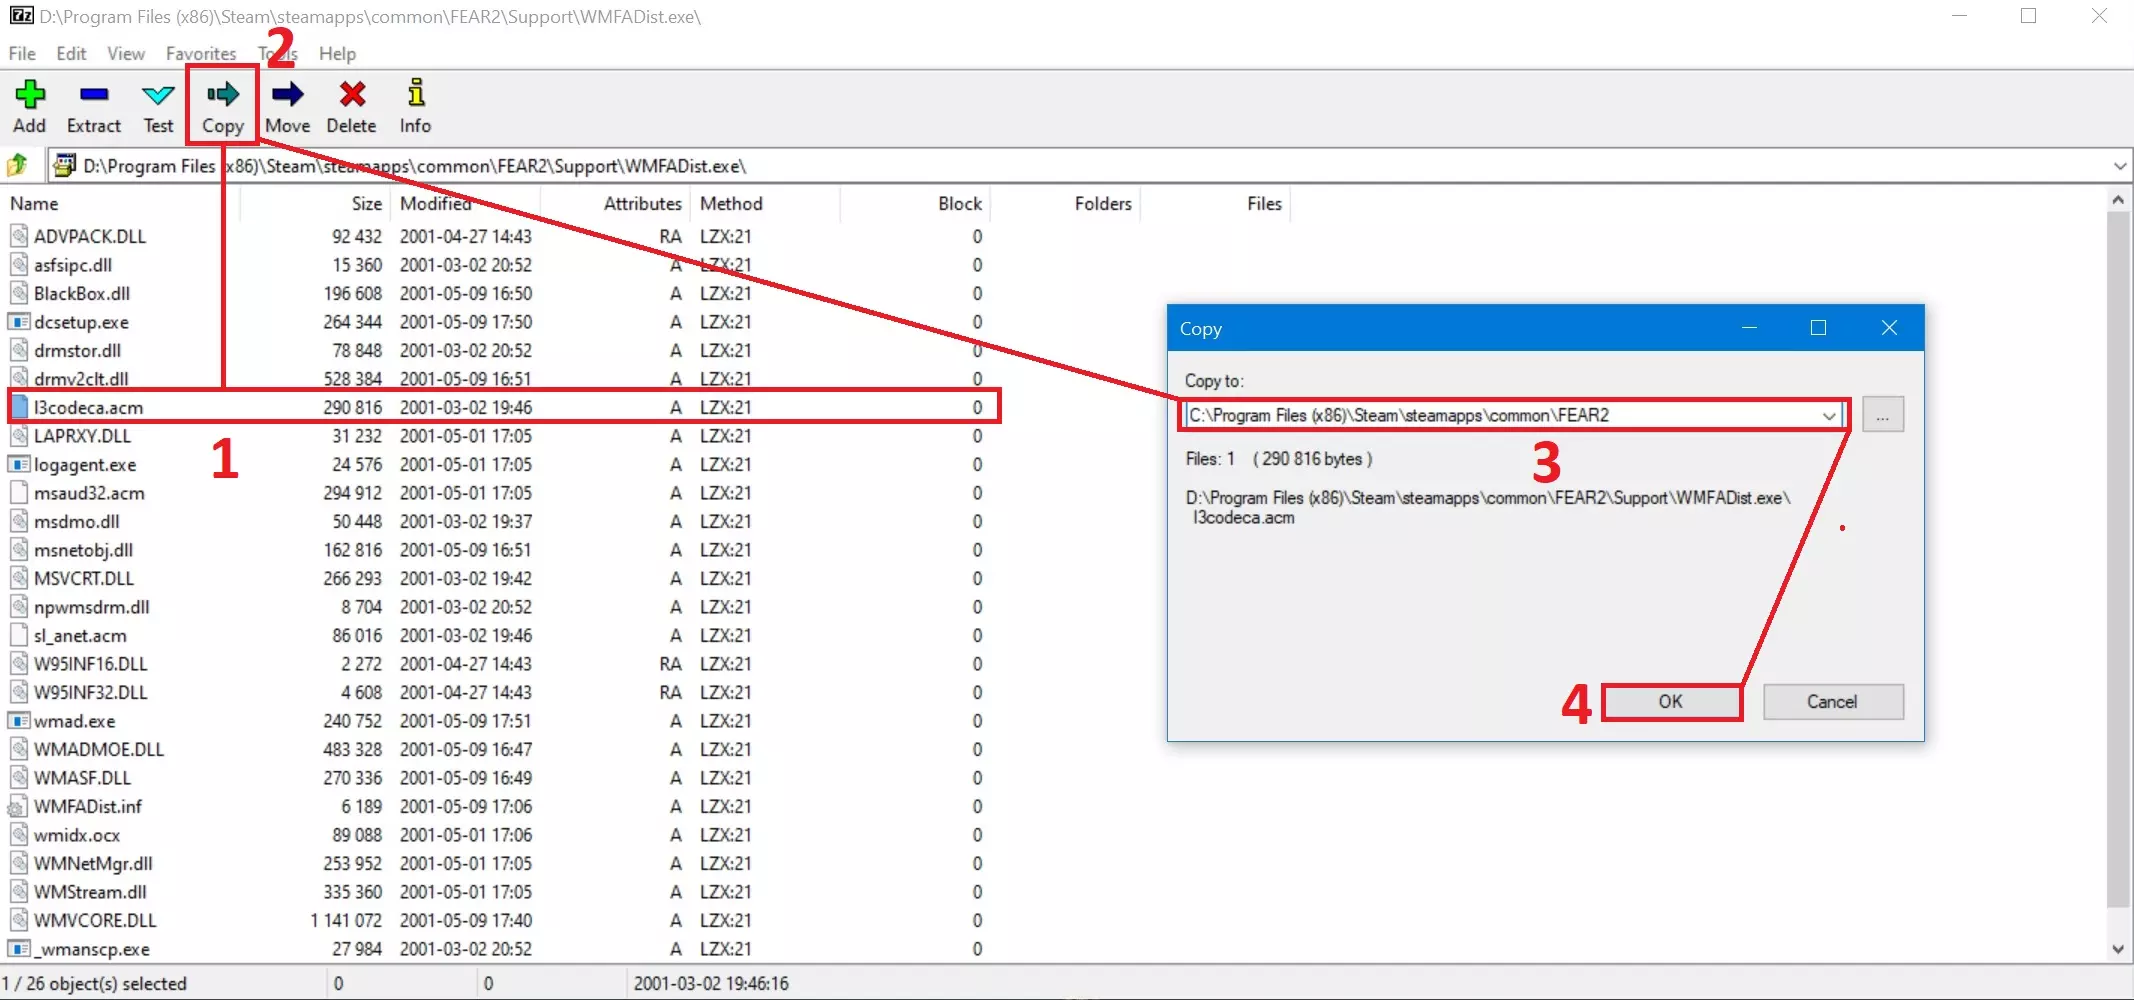Sort files by Size column
This screenshot has height=1000, width=2134.
(x=366, y=204)
